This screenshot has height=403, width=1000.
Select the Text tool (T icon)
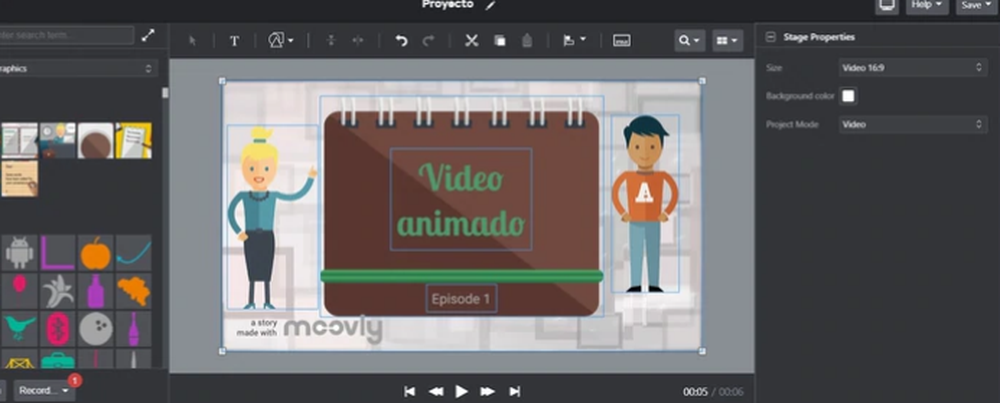pyautogui.click(x=234, y=41)
